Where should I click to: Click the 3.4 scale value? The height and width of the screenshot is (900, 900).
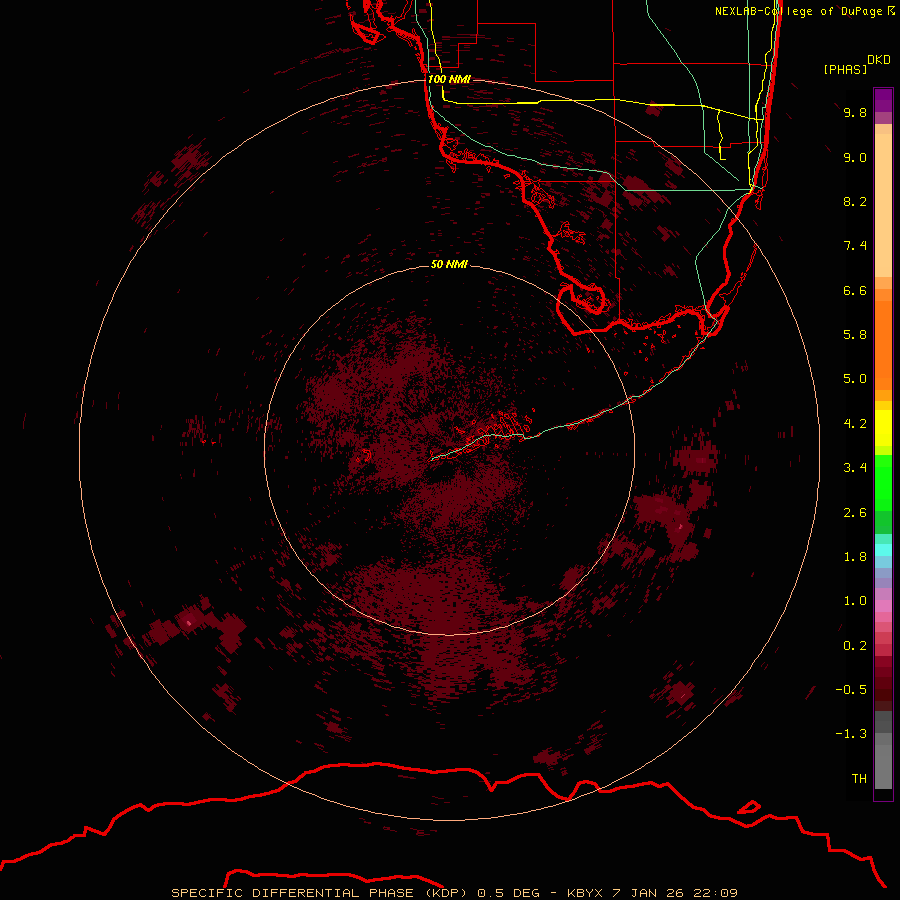pyautogui.click(x=855, y=468)
